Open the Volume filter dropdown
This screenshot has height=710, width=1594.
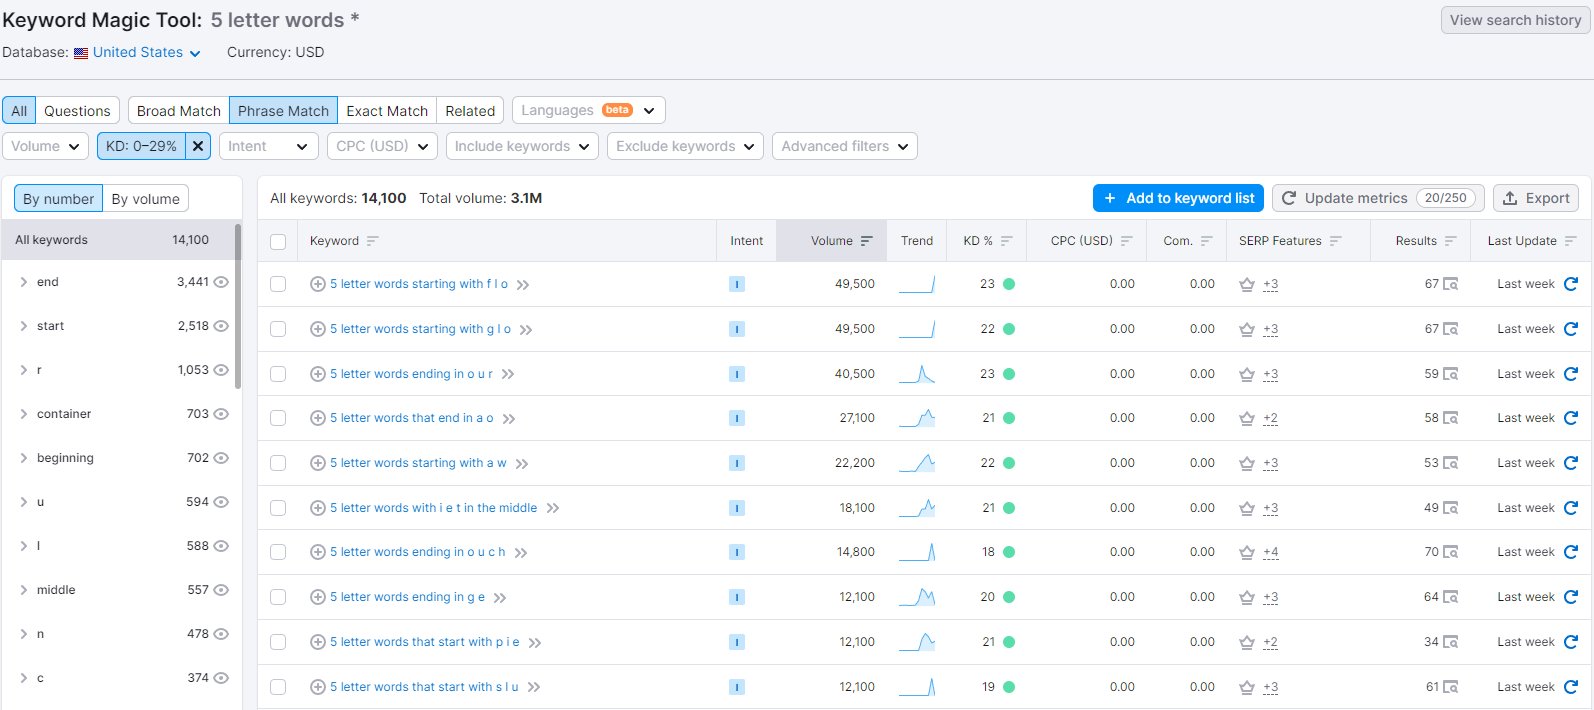click(x=45, y=146)
